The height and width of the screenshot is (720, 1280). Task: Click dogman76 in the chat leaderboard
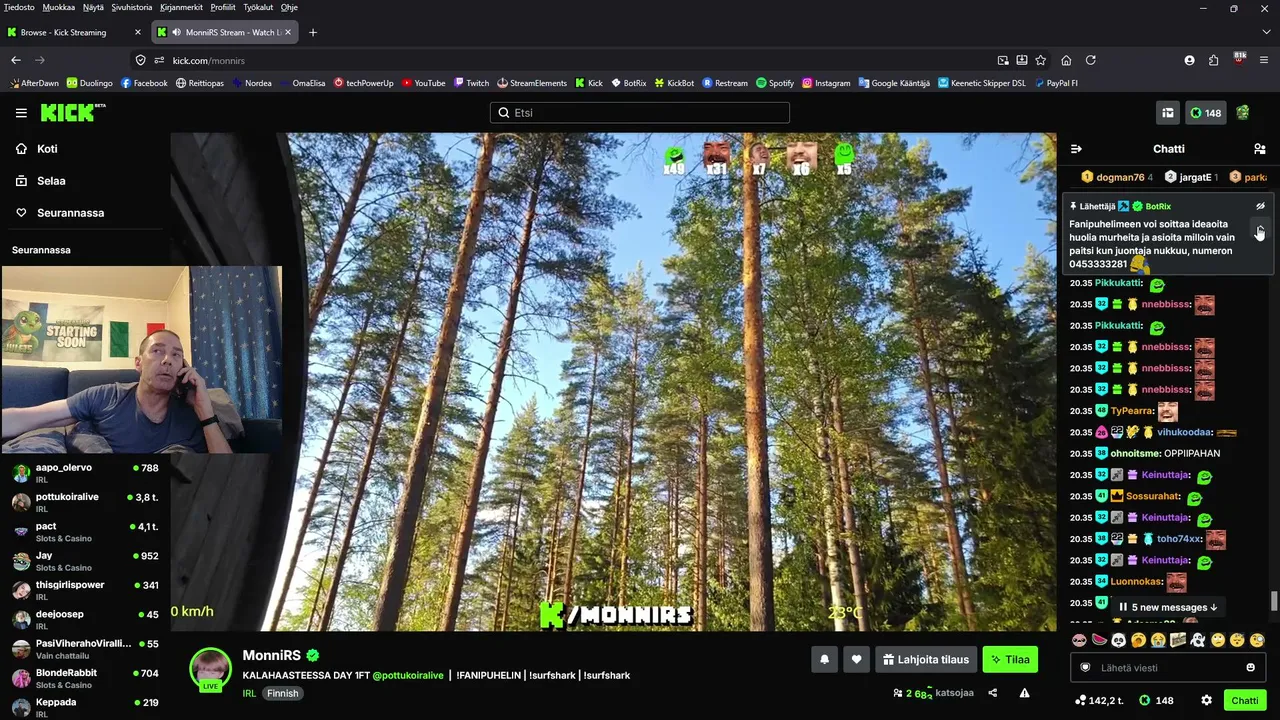1117,177
